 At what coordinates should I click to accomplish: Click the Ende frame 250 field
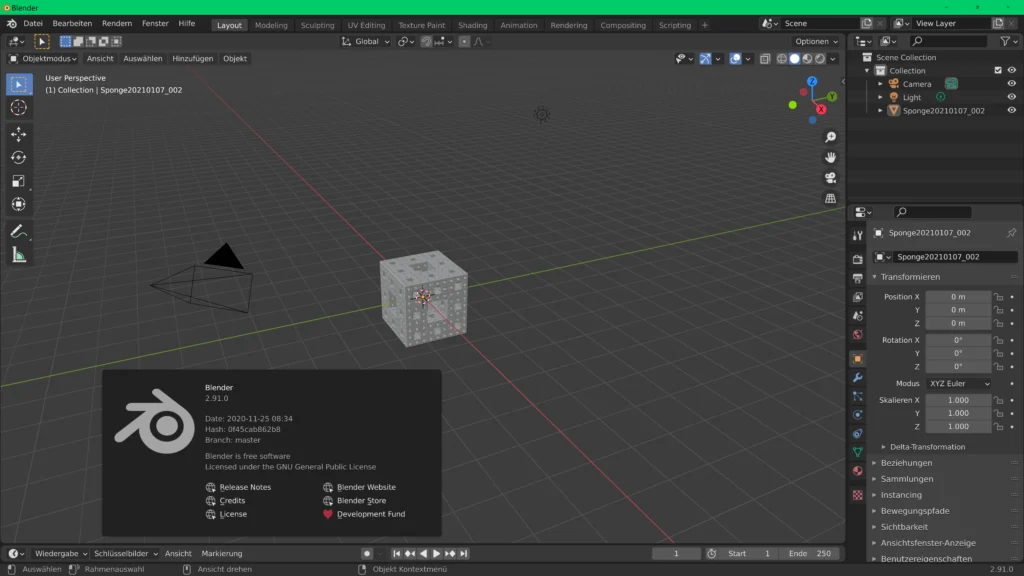(810, 553)
